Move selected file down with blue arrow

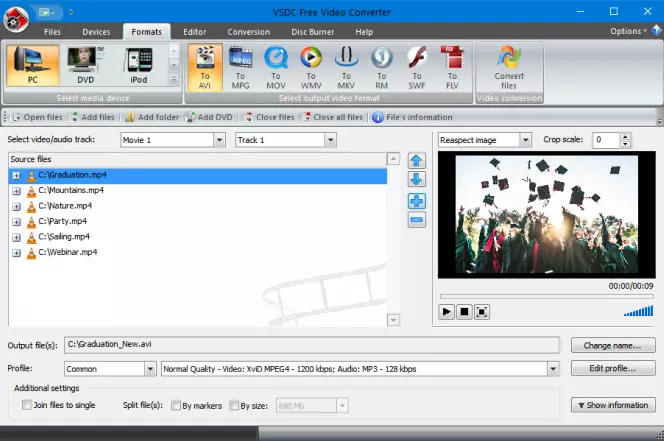click(417, 179)
